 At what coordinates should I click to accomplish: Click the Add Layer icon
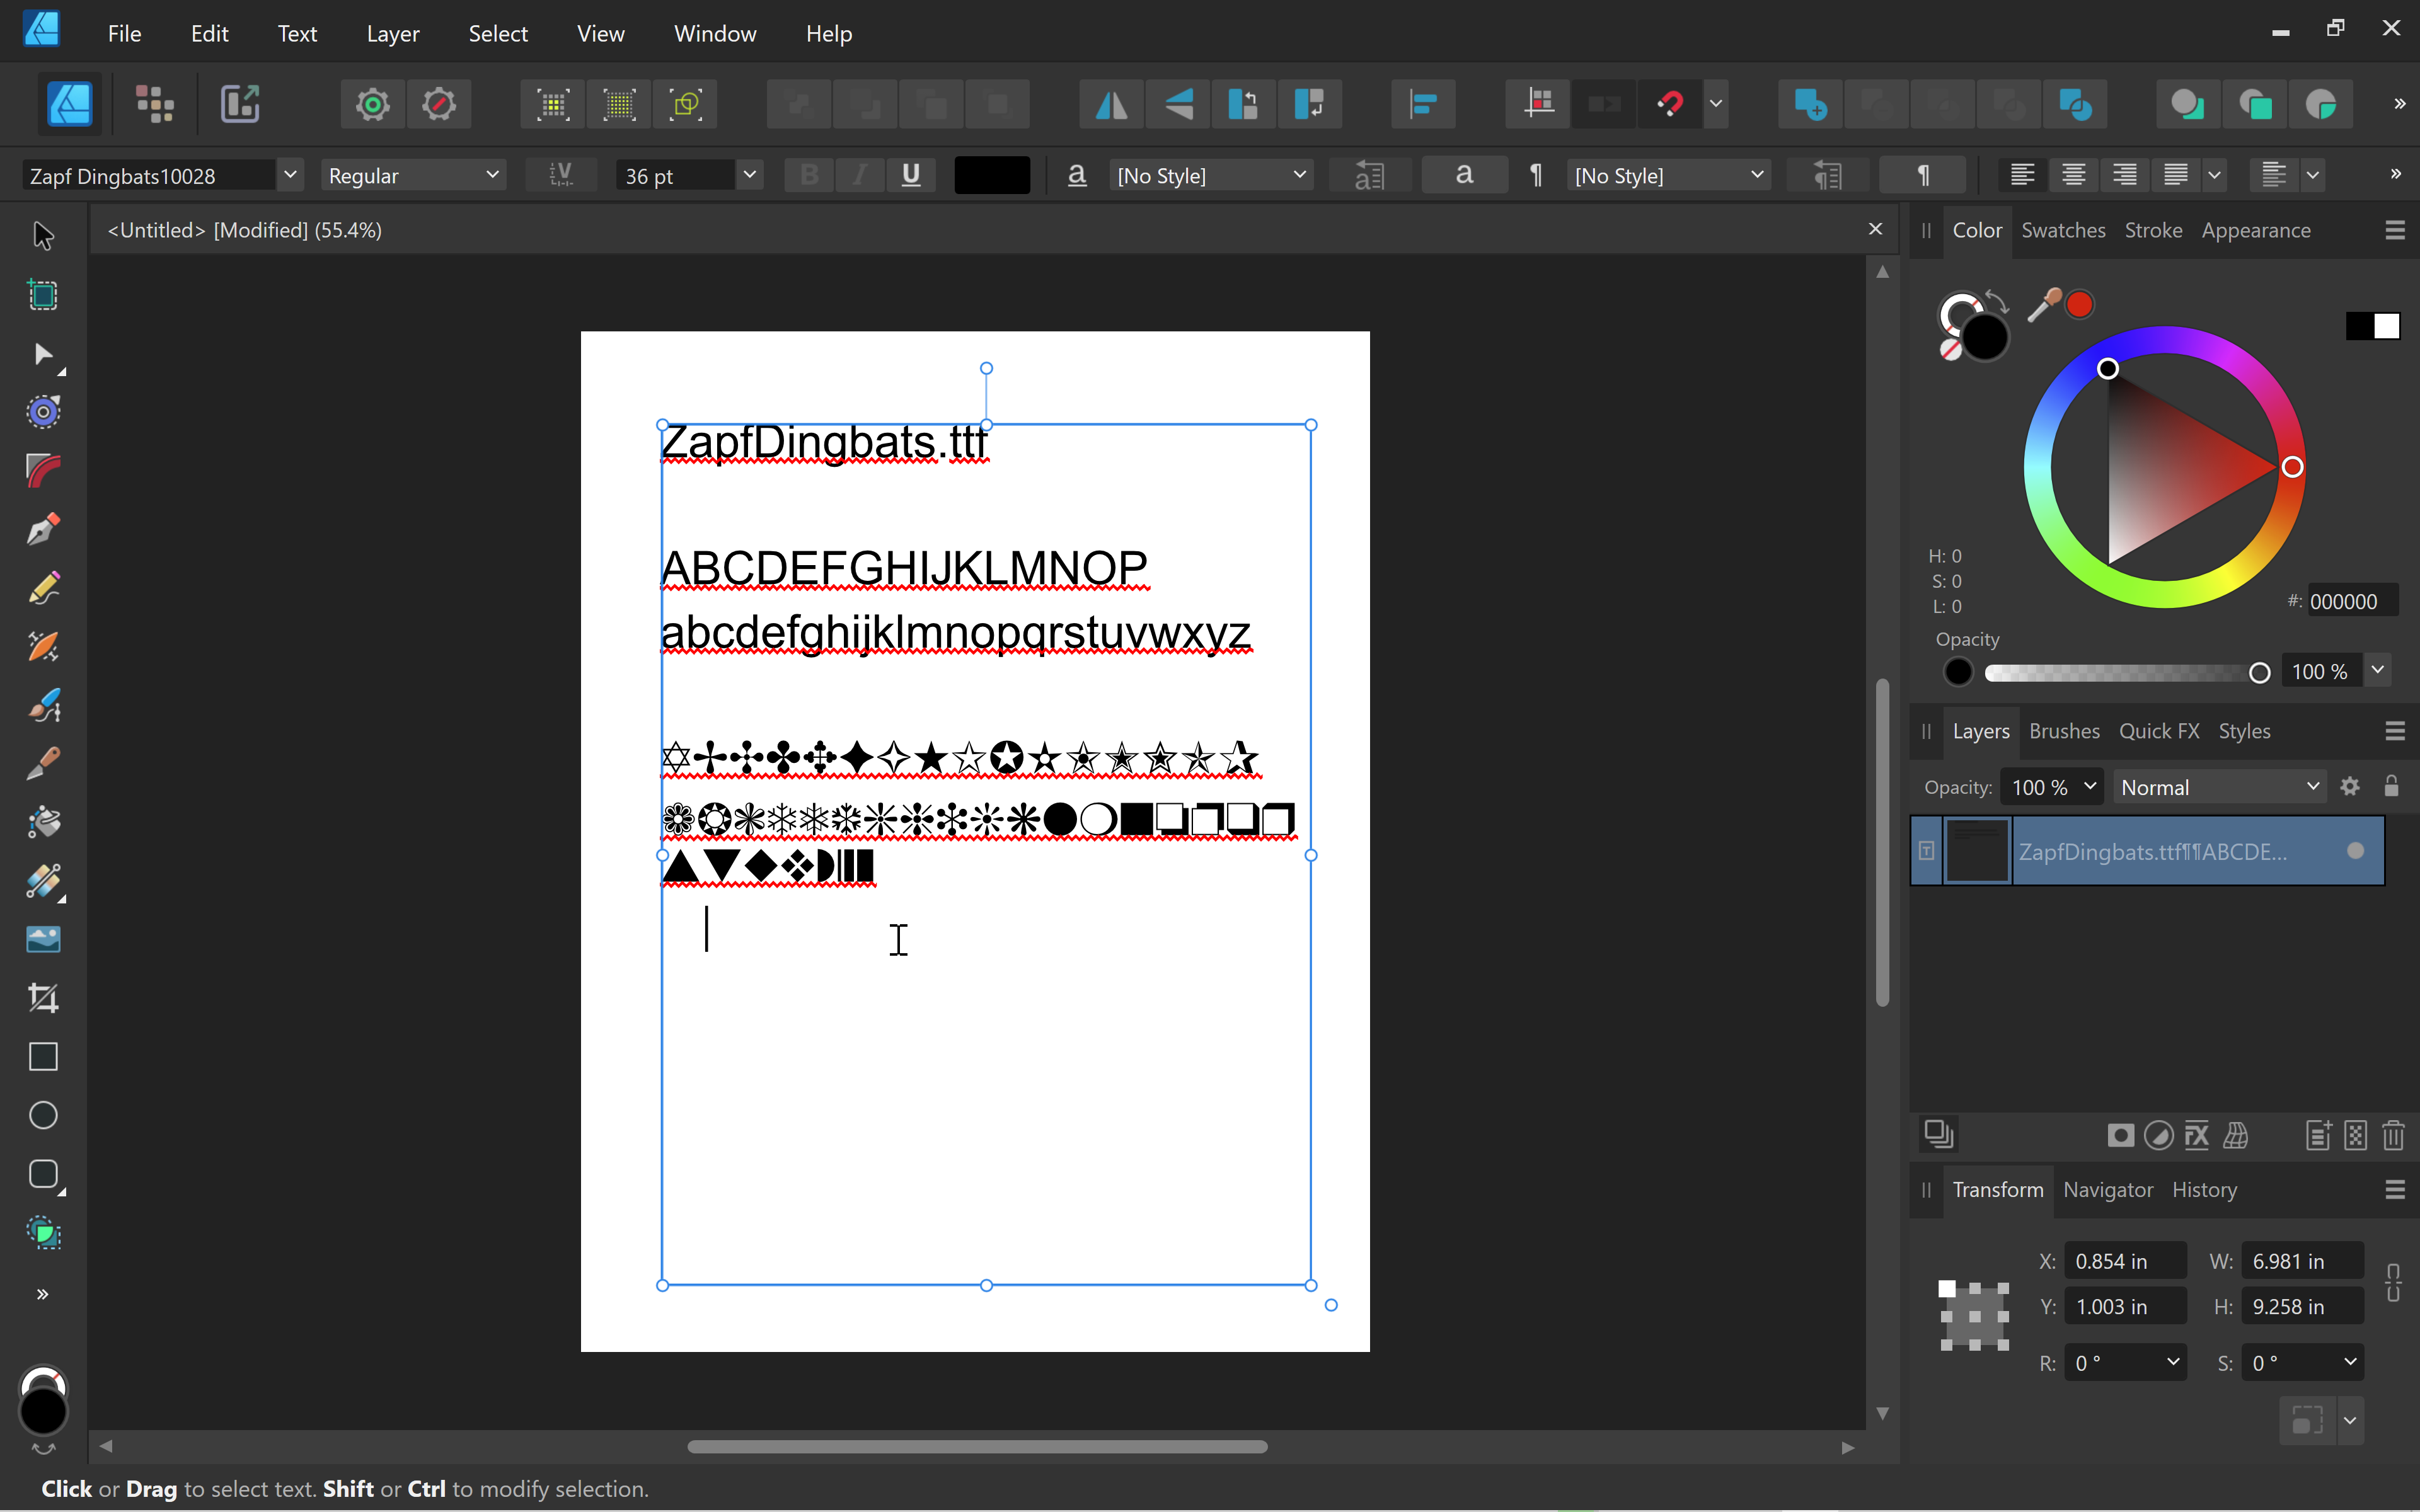pyautogui.click(x=2318, y=1135)
